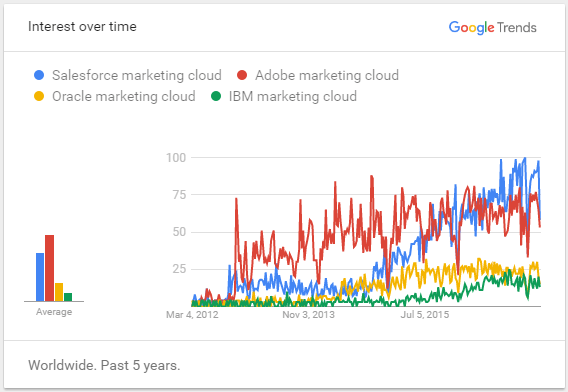Click the Nov 3, 2013 axis label

tap(309, 314)
